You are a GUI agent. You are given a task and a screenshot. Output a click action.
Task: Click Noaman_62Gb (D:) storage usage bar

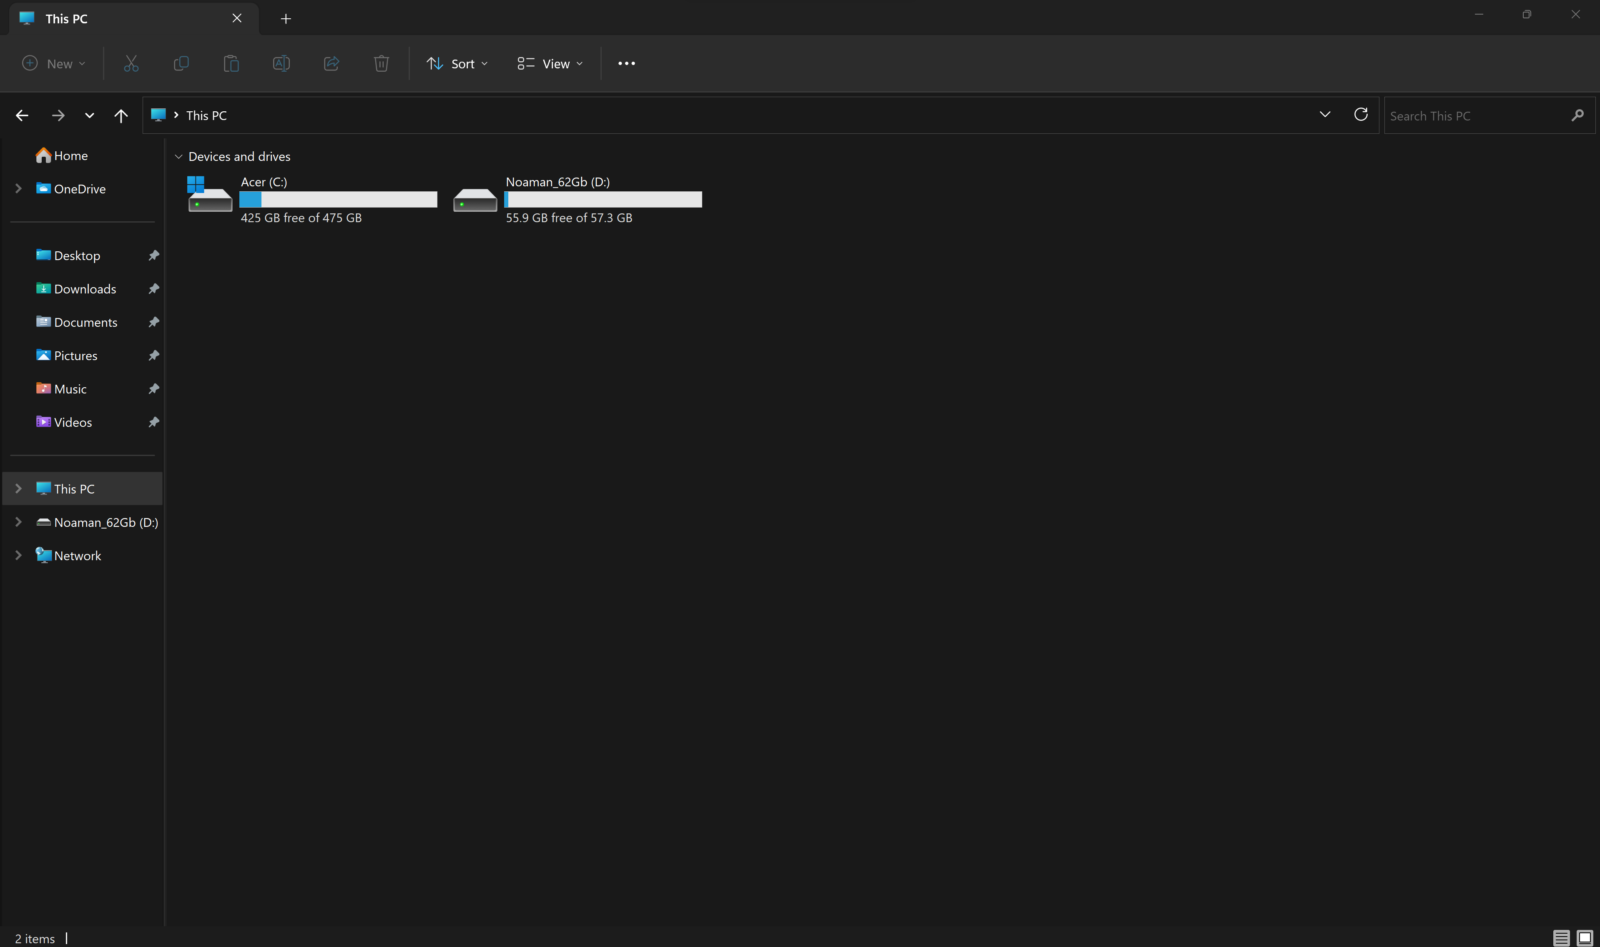(x=603, y=200)
